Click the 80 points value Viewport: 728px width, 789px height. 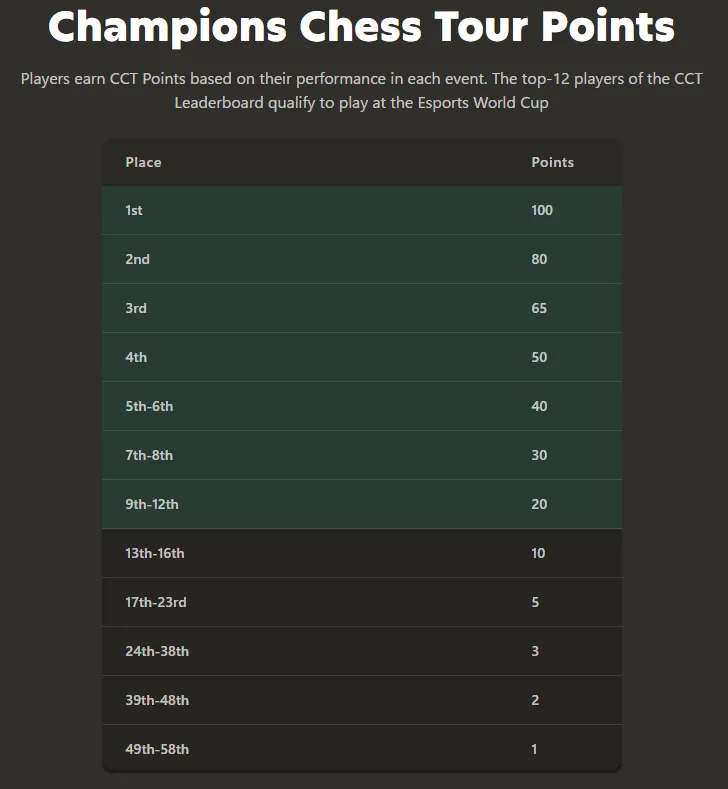(539, 259)
